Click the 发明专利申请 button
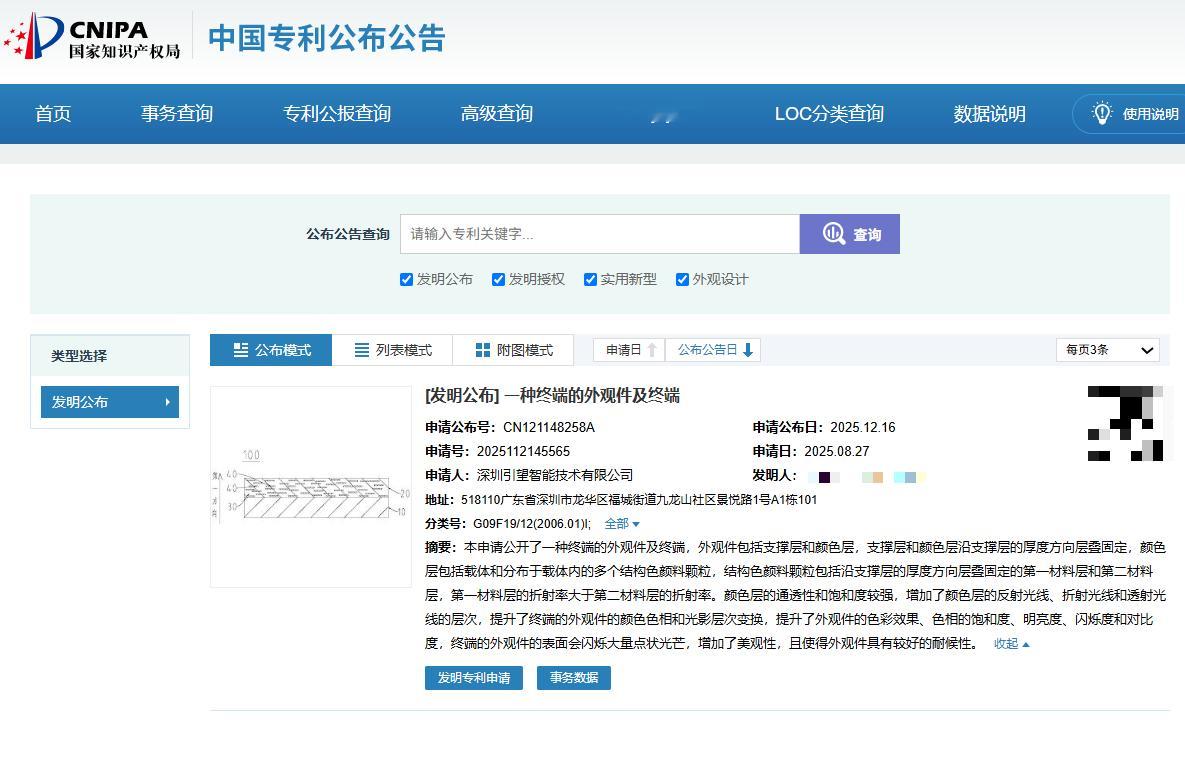Screen dimensions: 1185x762 (x=474, y=678)
